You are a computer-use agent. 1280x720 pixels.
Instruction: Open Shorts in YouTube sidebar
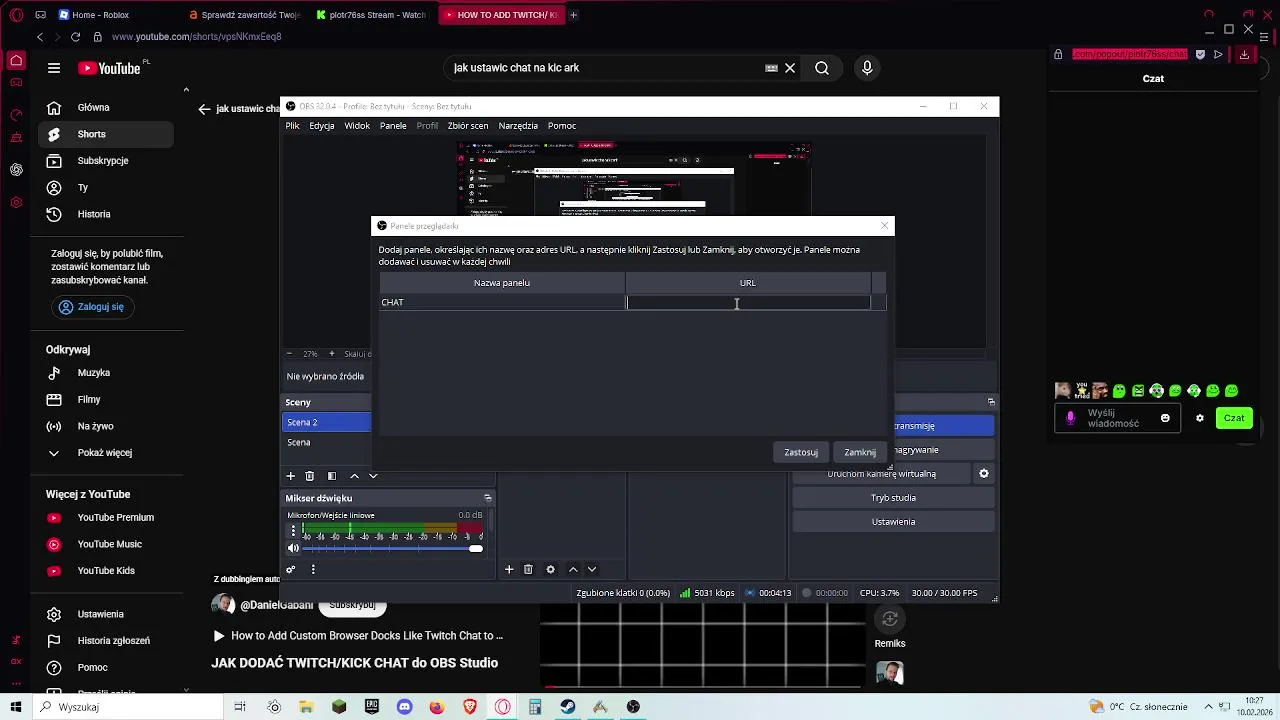106,134
